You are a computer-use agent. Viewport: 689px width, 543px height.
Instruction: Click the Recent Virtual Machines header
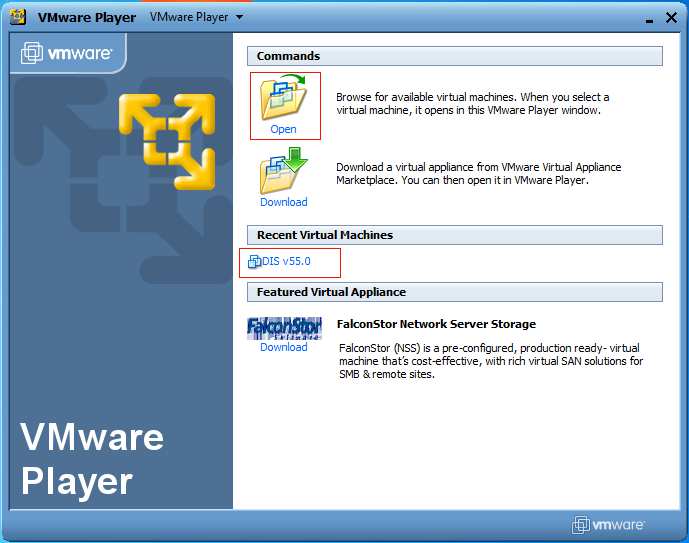455,235
